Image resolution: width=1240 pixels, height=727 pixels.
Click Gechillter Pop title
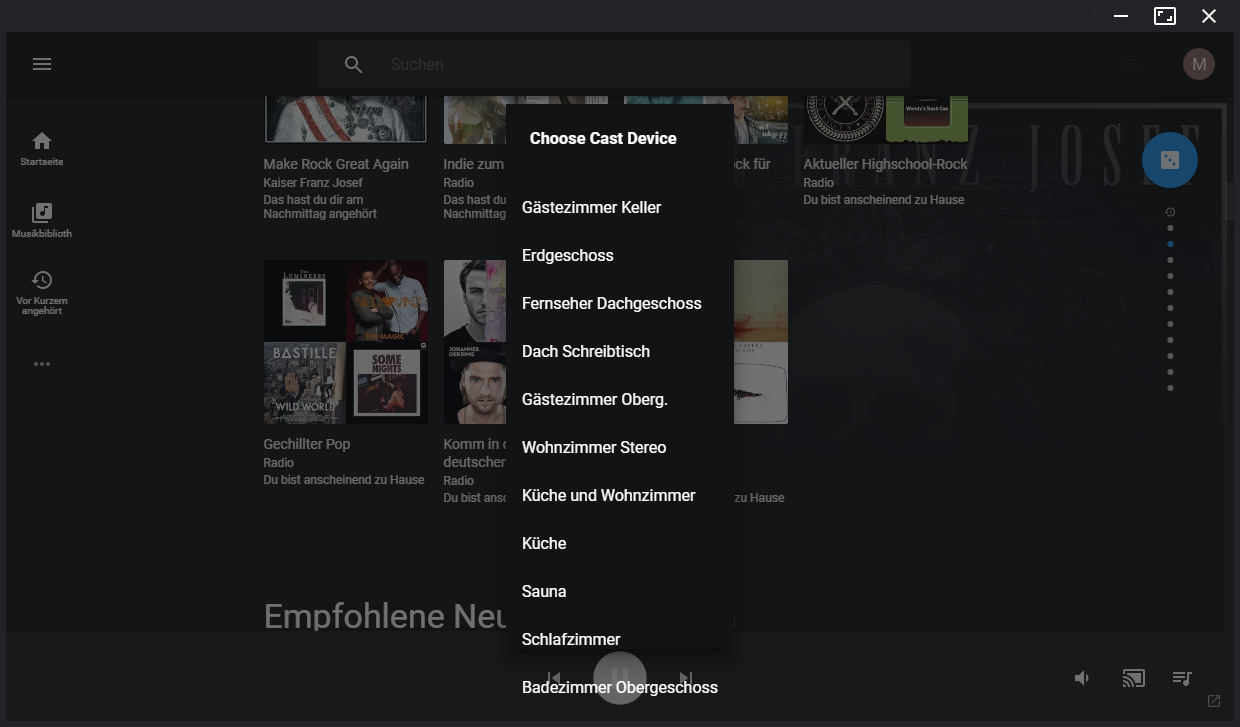tap(307, 444)
